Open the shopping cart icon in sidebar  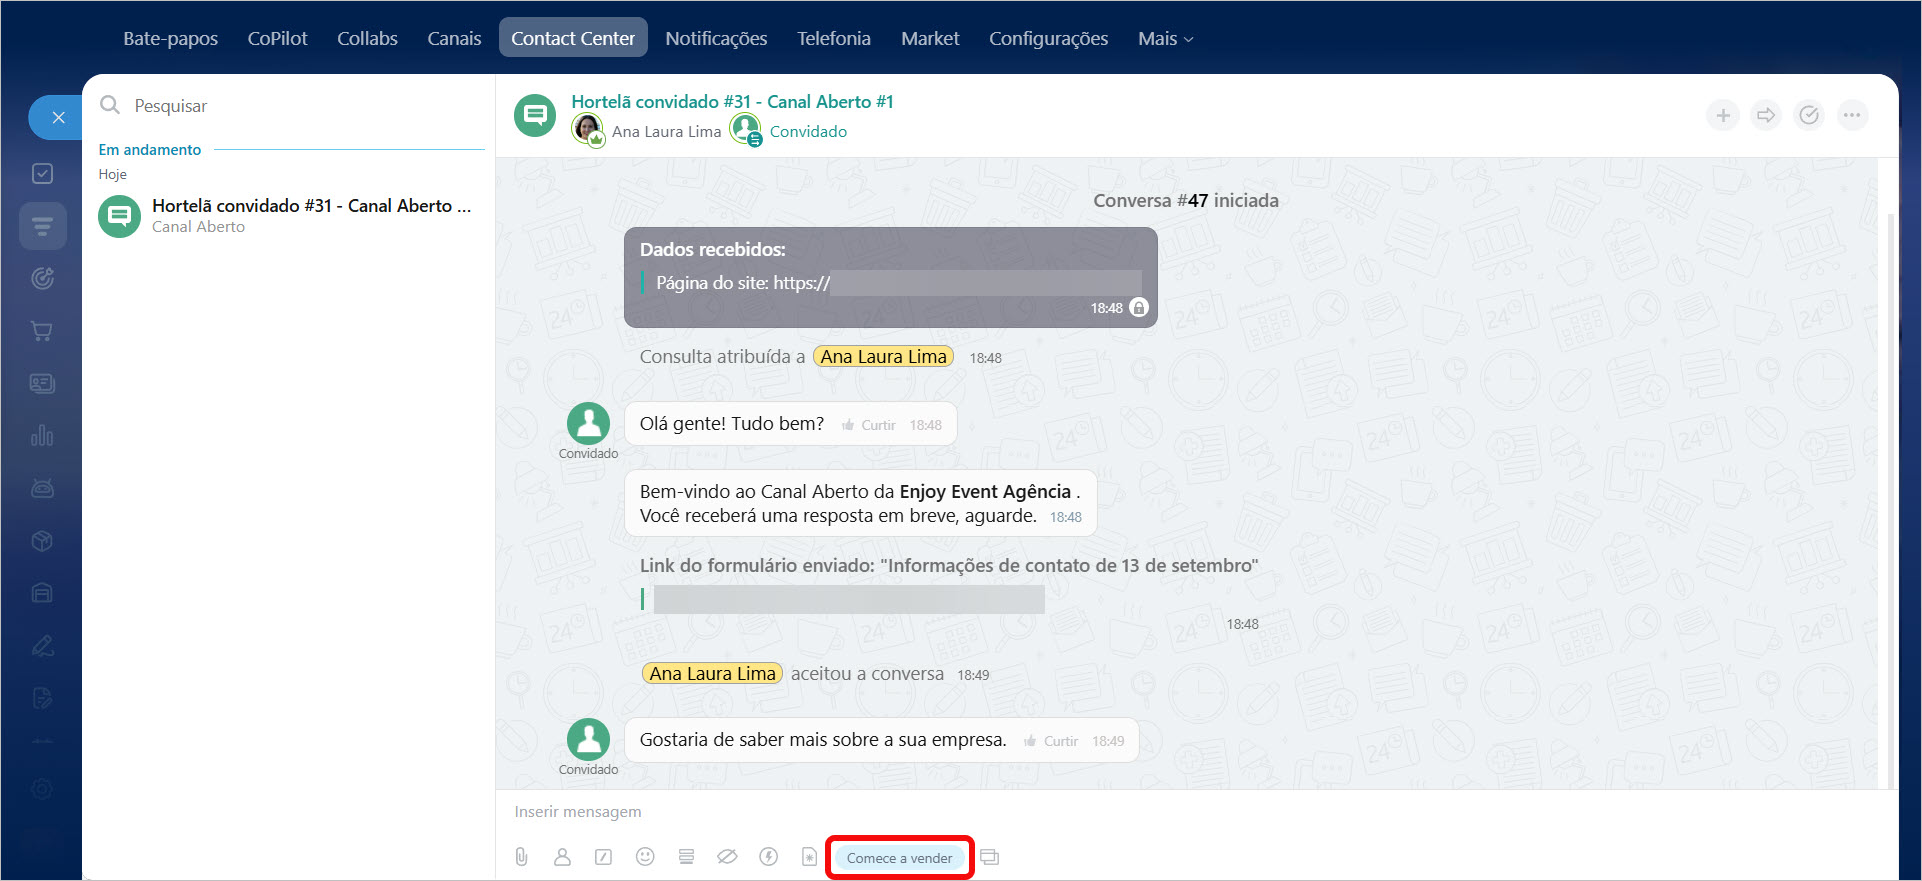pyautogui.click(x=42, y=331)
